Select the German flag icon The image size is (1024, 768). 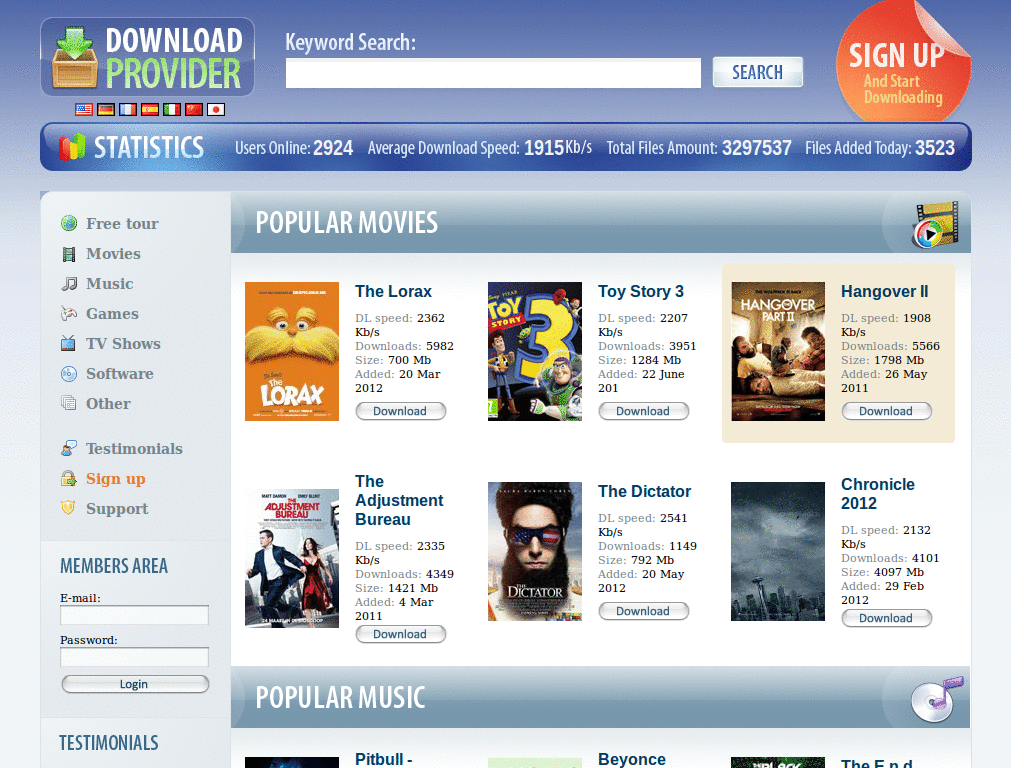click(x=106, y=110)
